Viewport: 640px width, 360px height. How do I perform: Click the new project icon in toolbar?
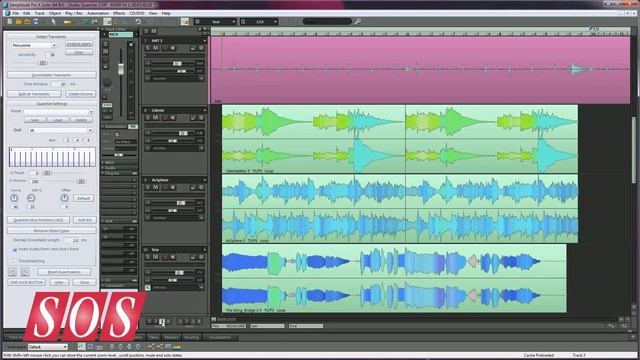[10, 22]
